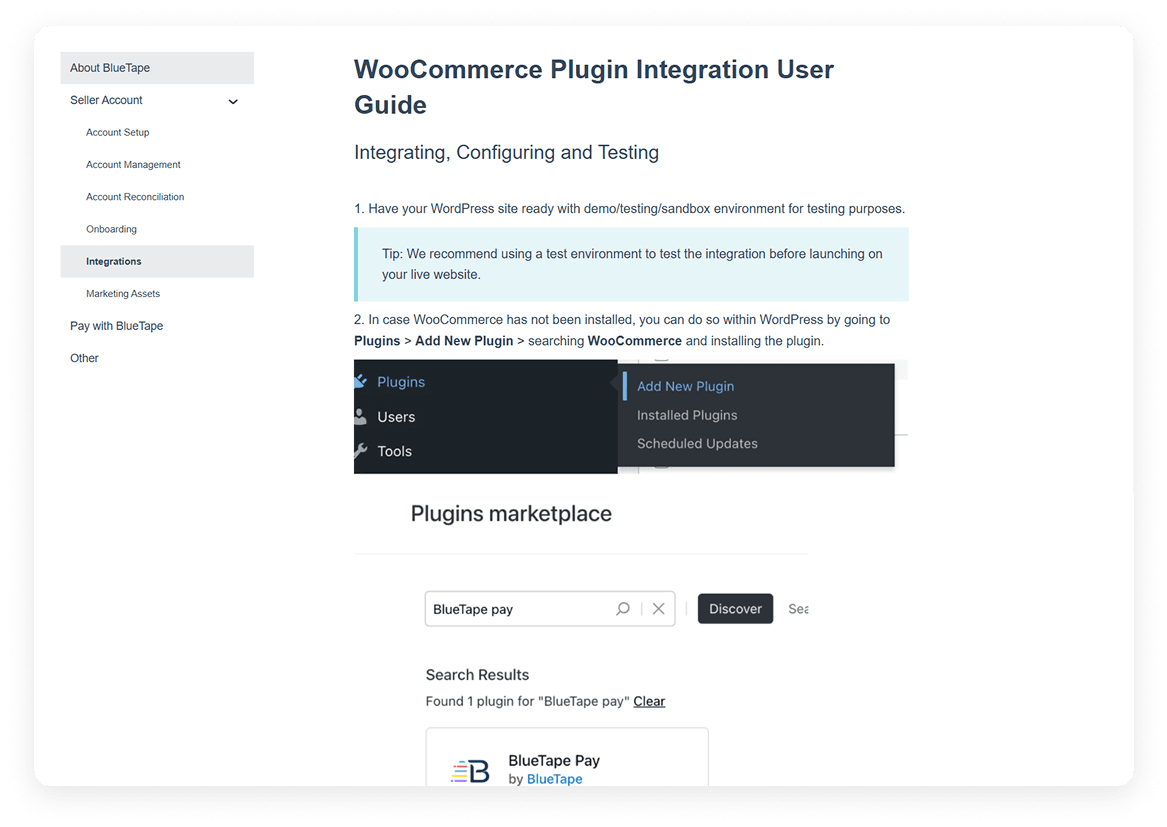Select Onboarding in sidebar

(112, 229)
